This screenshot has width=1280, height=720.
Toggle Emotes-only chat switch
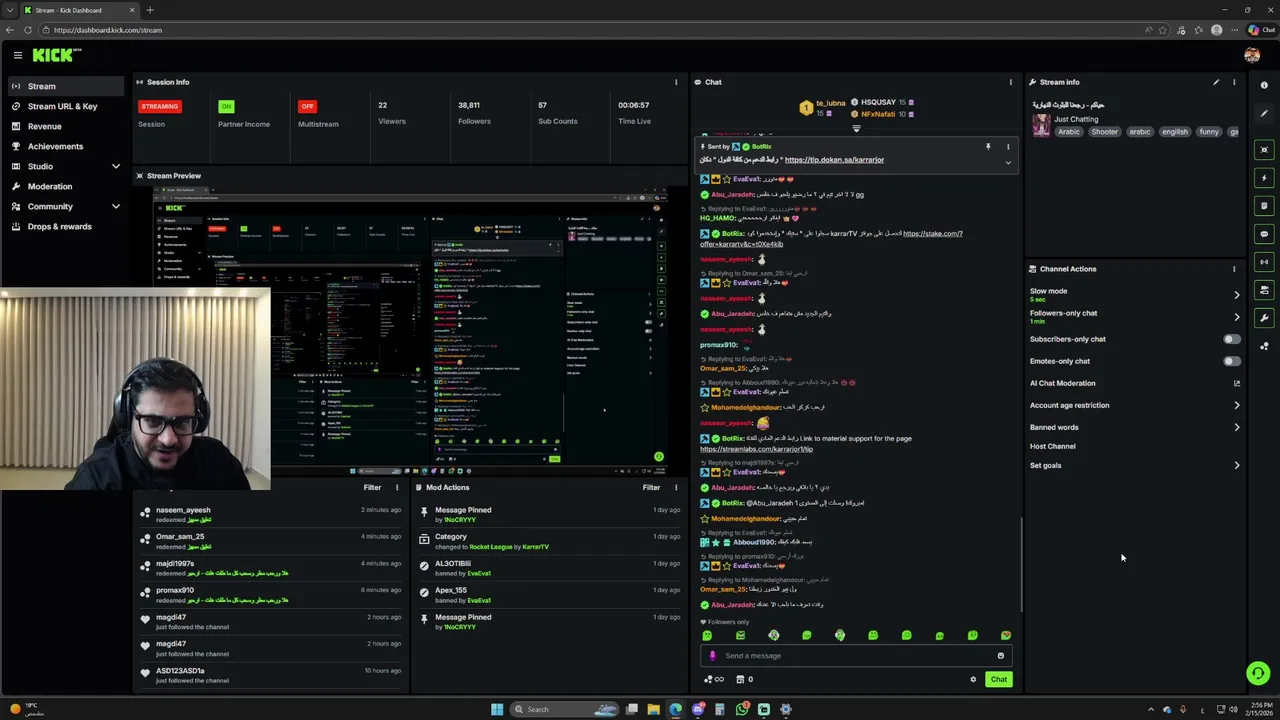1232,361
